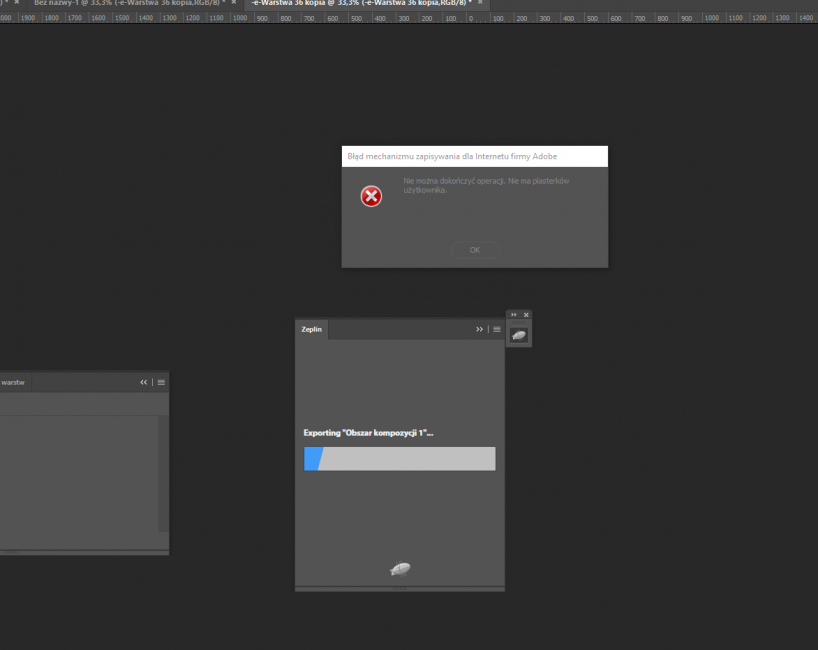Collapse the Zeplin panel with its double-arrow chevron
Viewport: 818px width, 650px height.
pyautogui.click(x=479, y=329)
